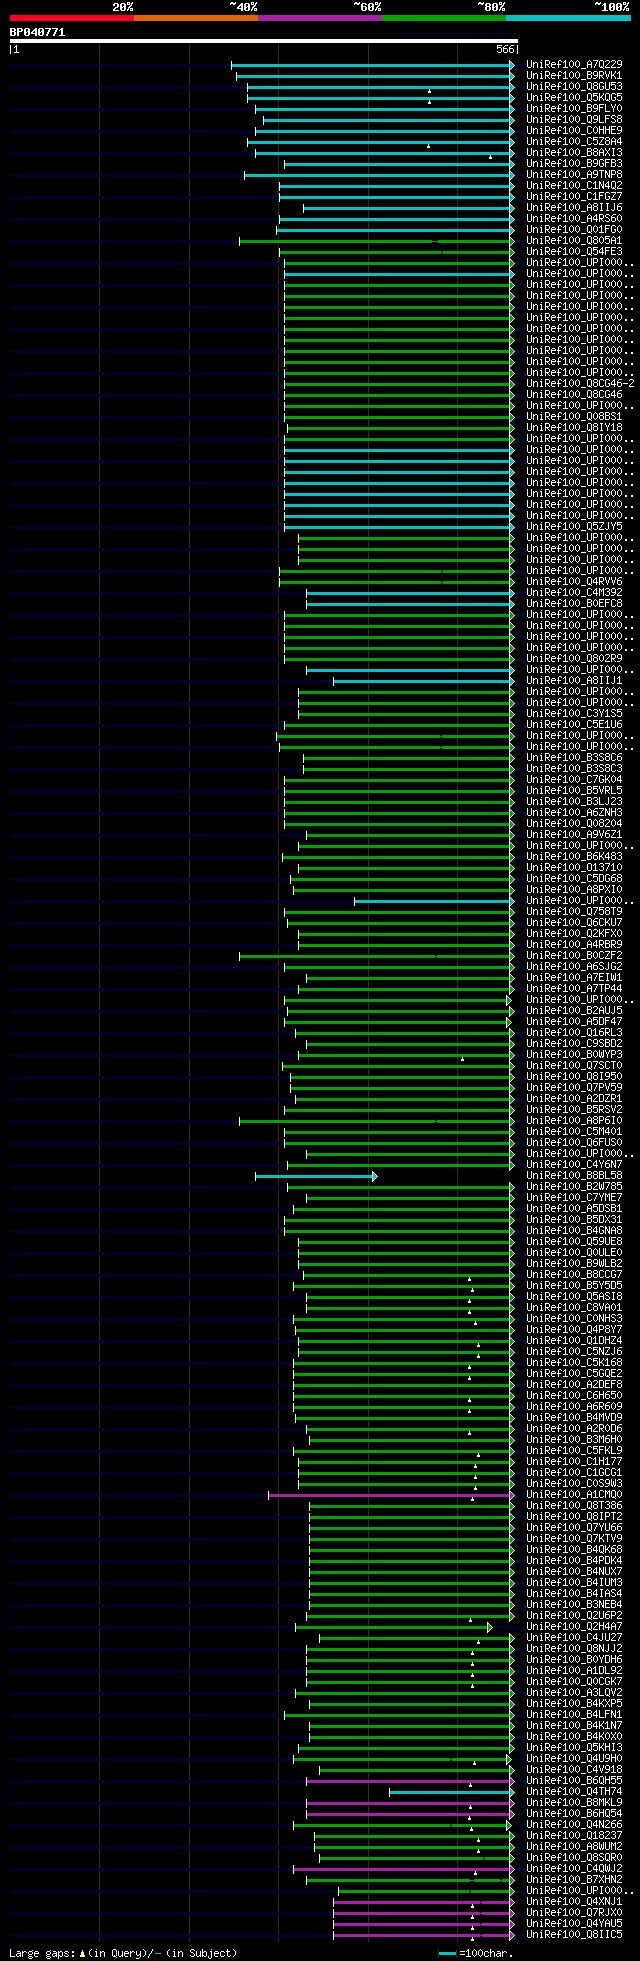Select the UniRef100_Q8CG46-2 label
The image size is (640, 1961).
tap(580, 383)
